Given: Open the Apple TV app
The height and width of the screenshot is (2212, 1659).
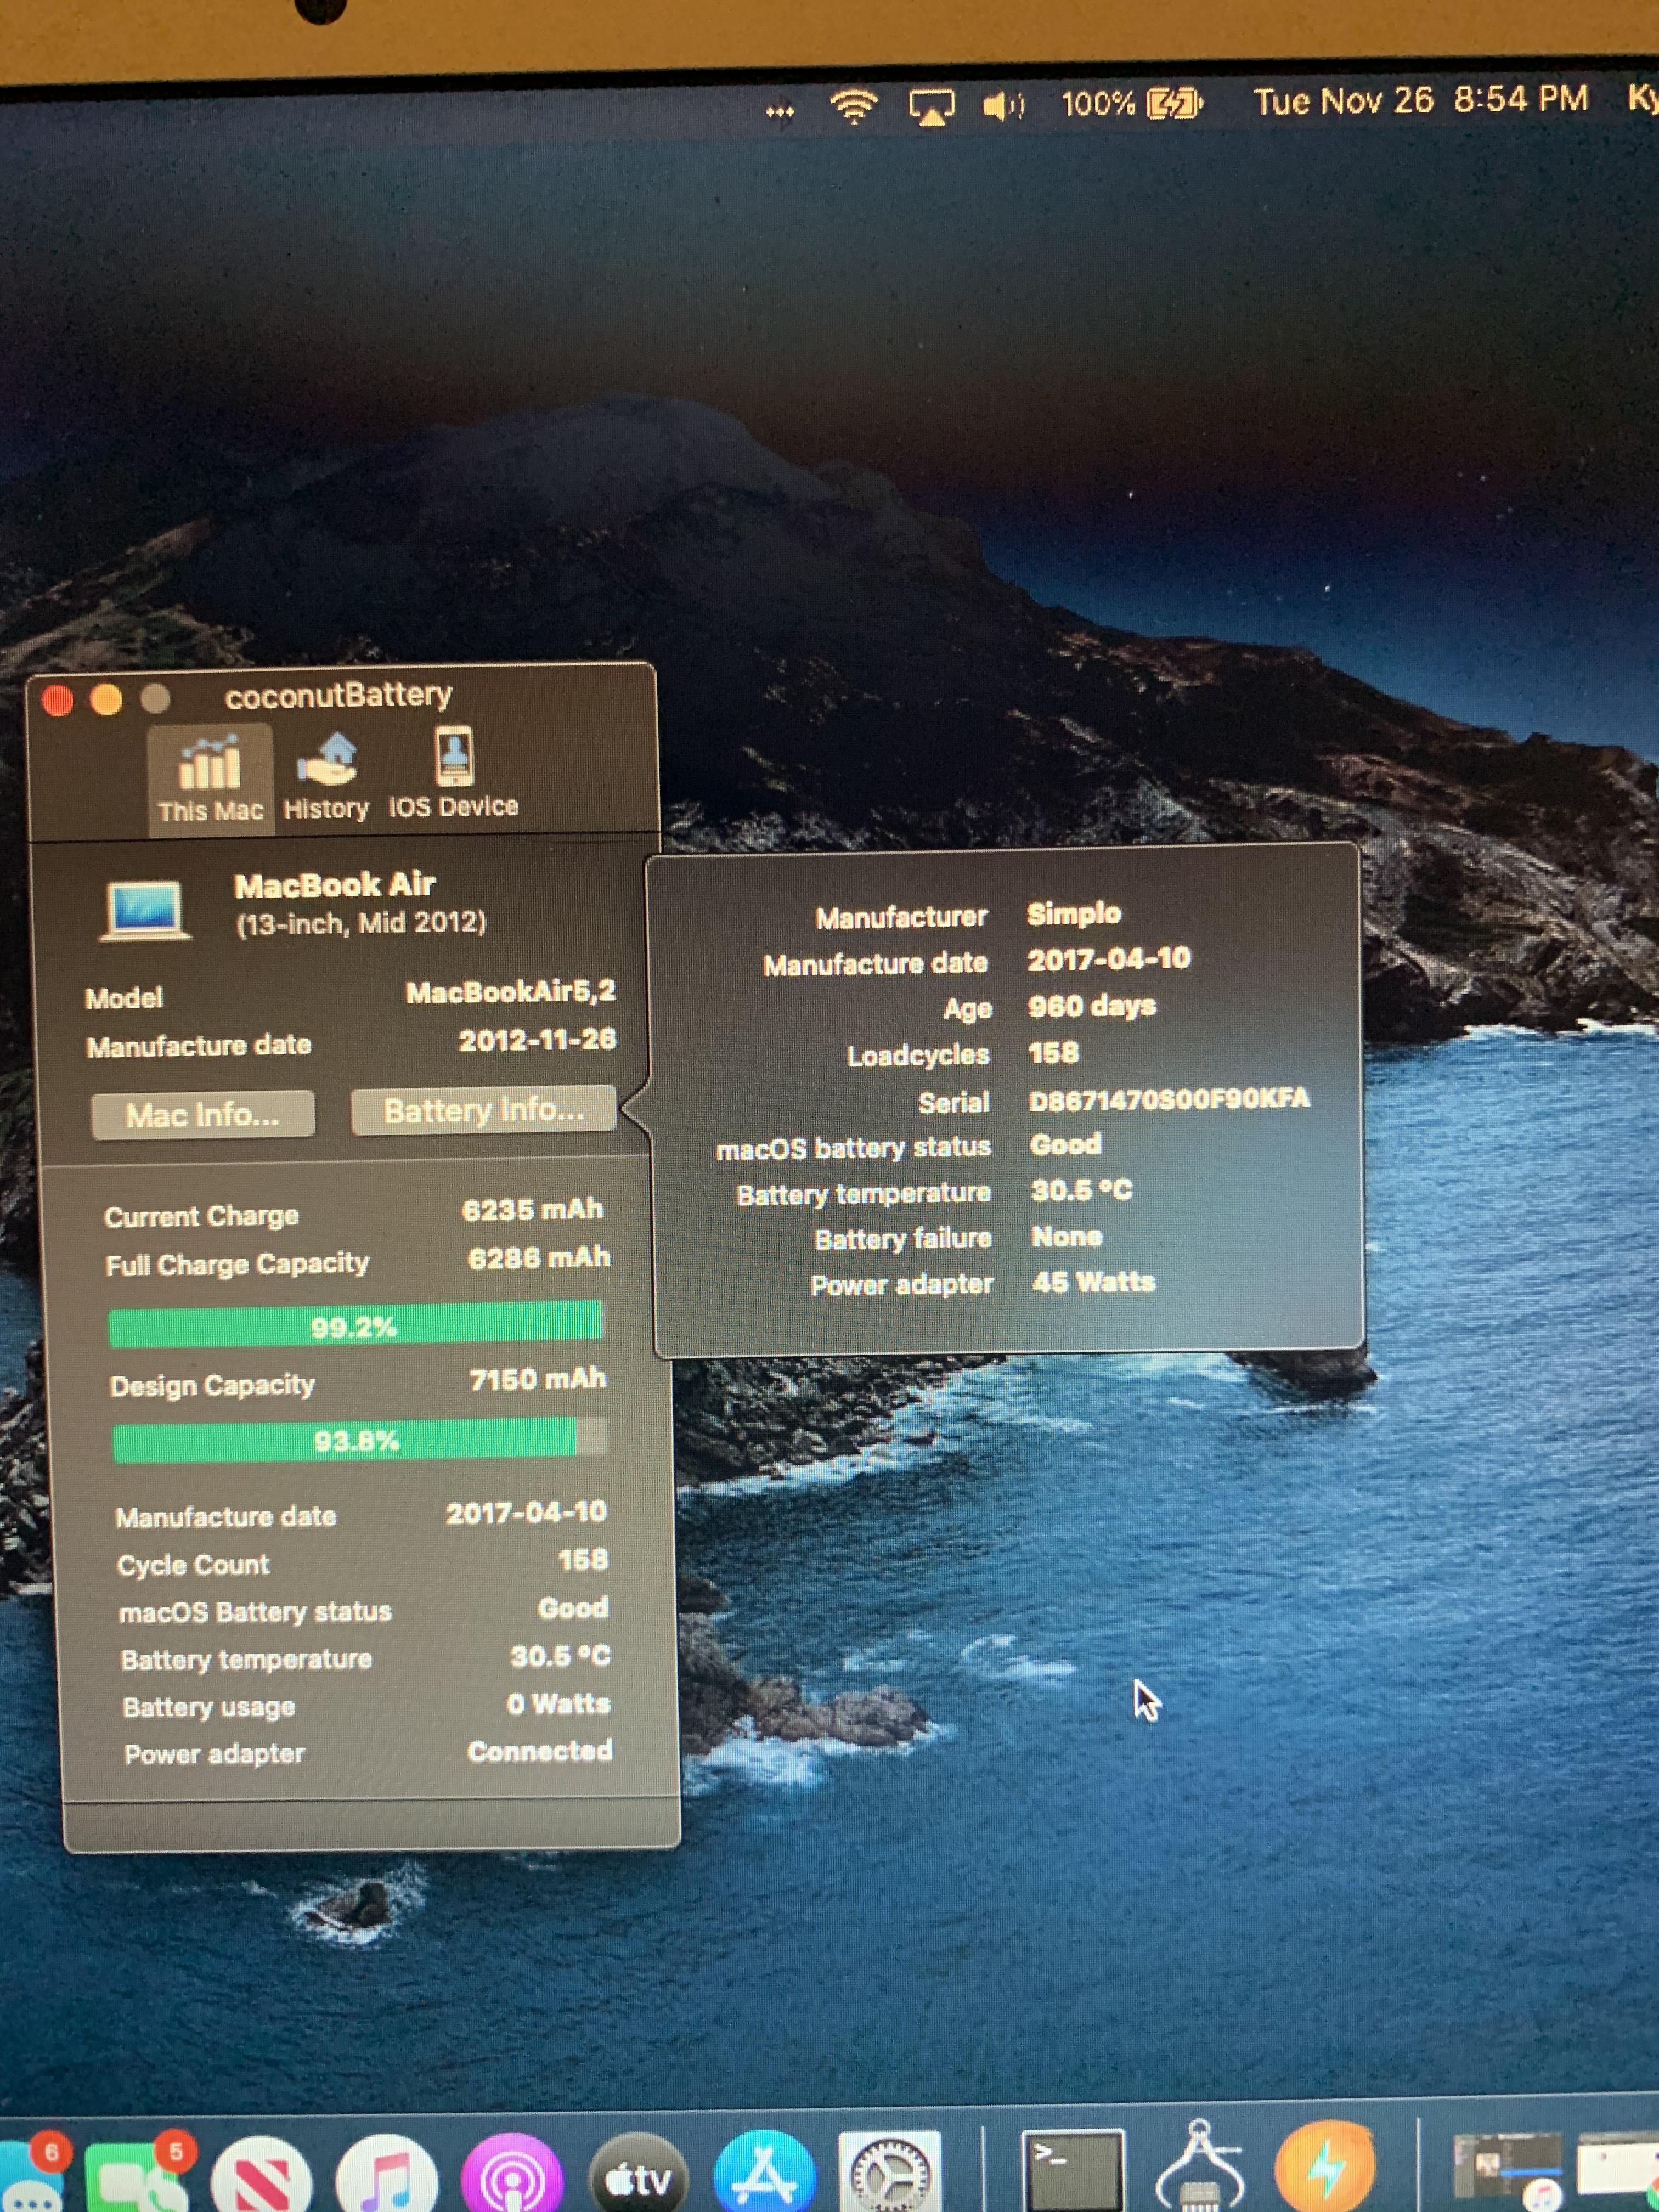Looking at the screenshot, I should click(x=639, y=2177).
